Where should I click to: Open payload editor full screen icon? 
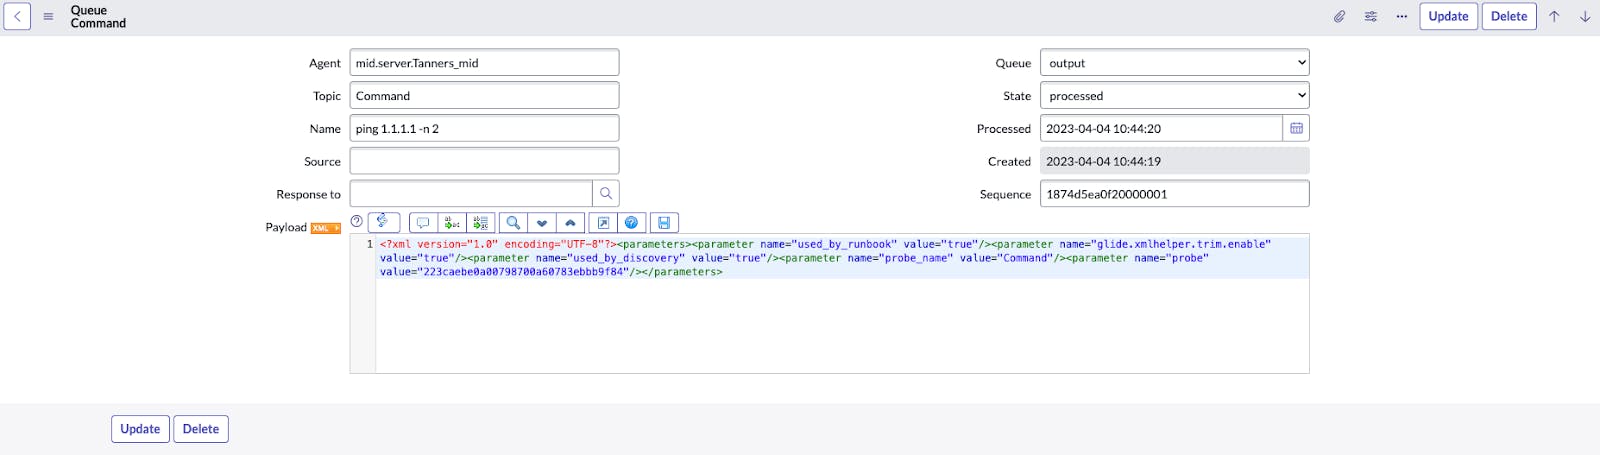click(603, 223)
